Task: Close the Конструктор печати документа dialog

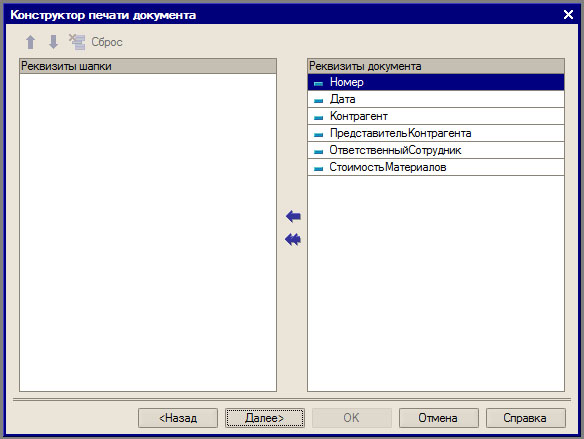Action: 568,15
